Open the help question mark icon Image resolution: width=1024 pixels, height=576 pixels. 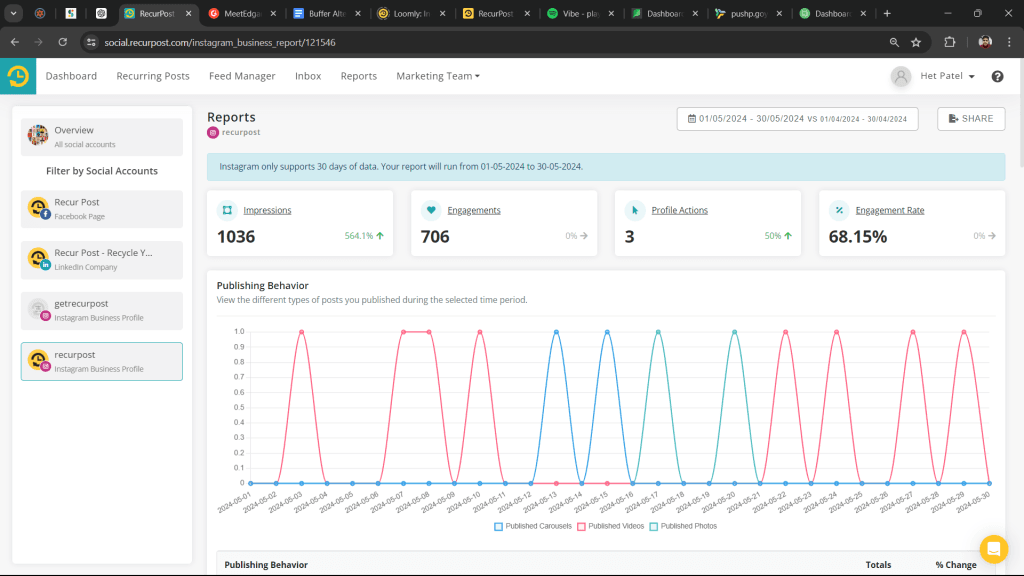pos(997,76)
